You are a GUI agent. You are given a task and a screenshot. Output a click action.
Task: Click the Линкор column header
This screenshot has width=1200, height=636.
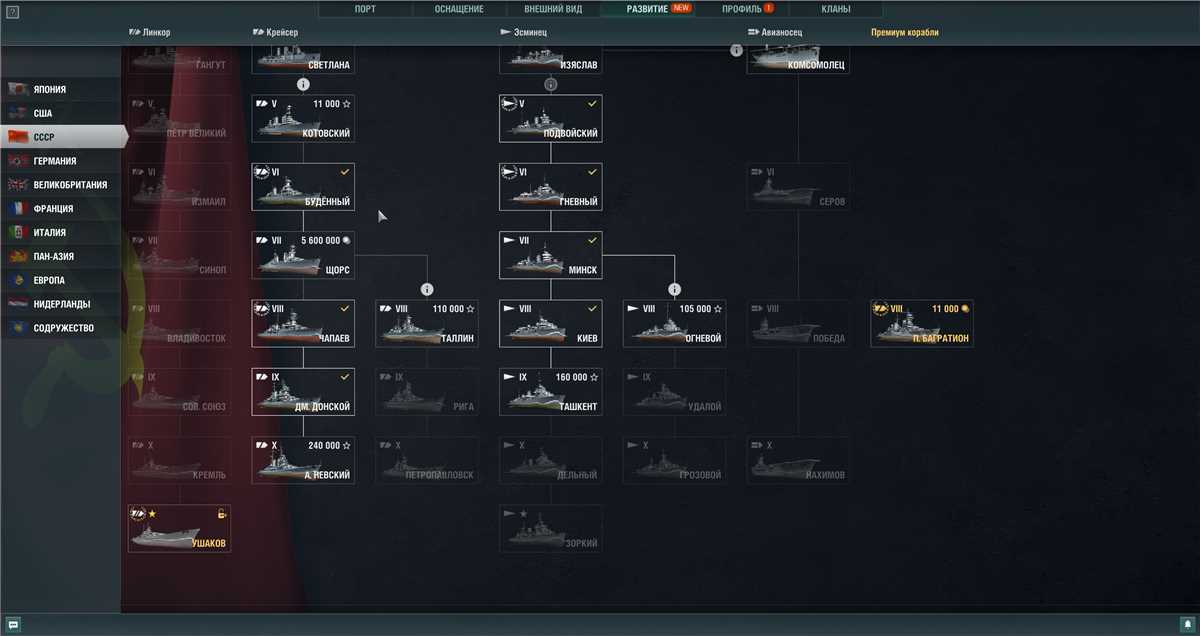pyautogui.click(x=150, y=32)
